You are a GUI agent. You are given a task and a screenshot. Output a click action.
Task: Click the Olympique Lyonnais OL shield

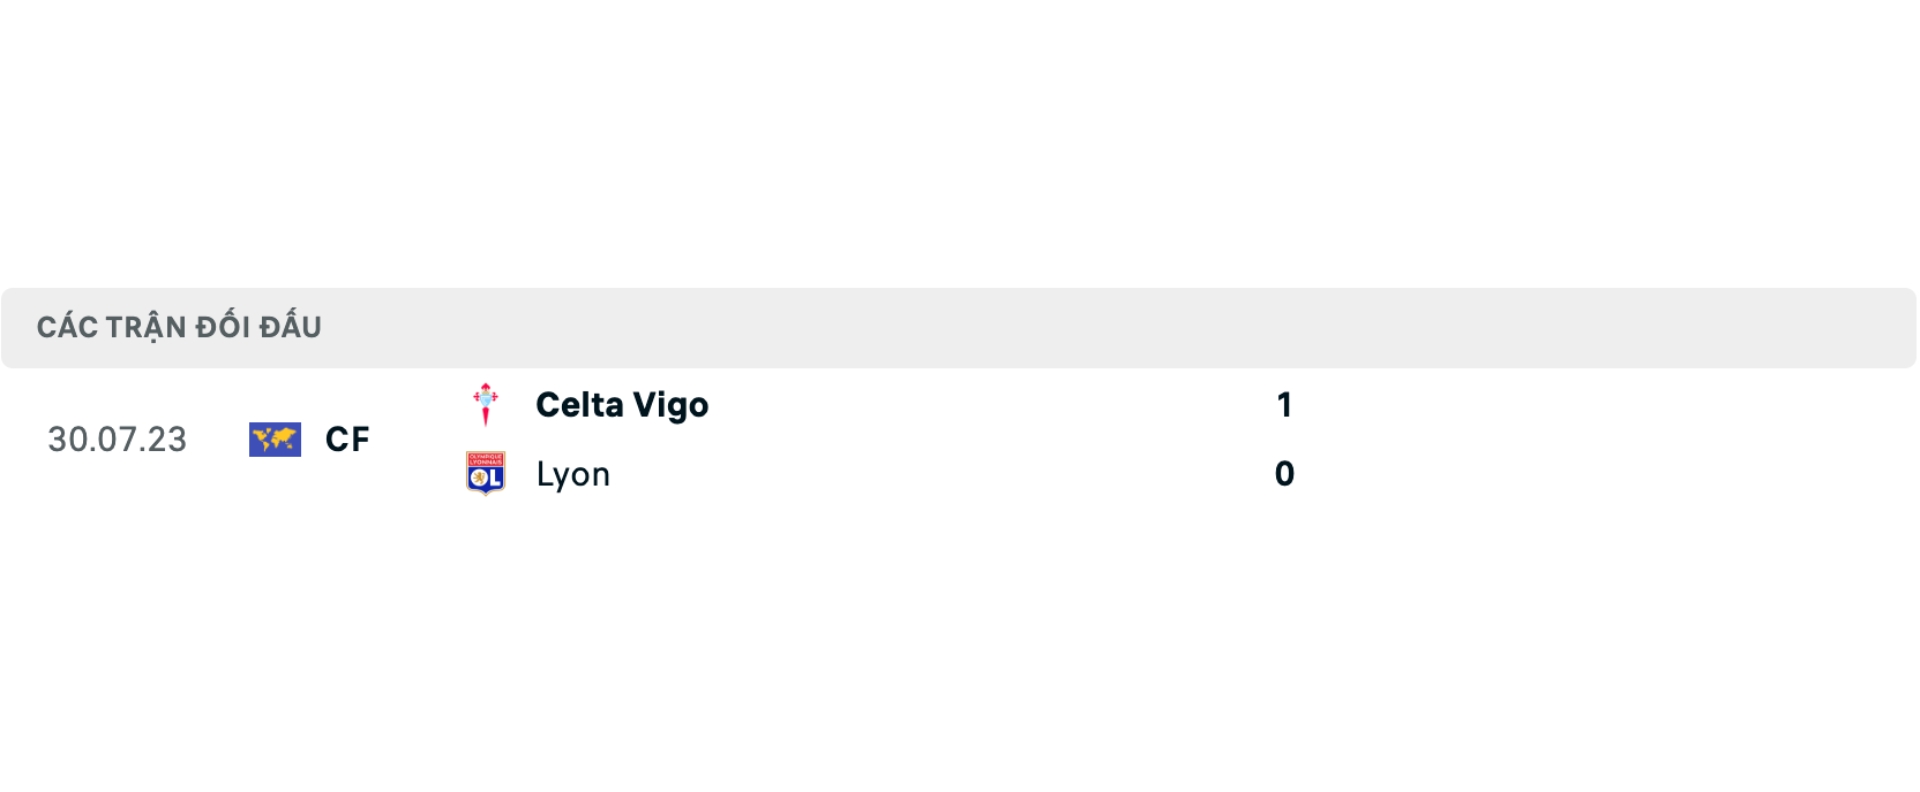[486, 474]
